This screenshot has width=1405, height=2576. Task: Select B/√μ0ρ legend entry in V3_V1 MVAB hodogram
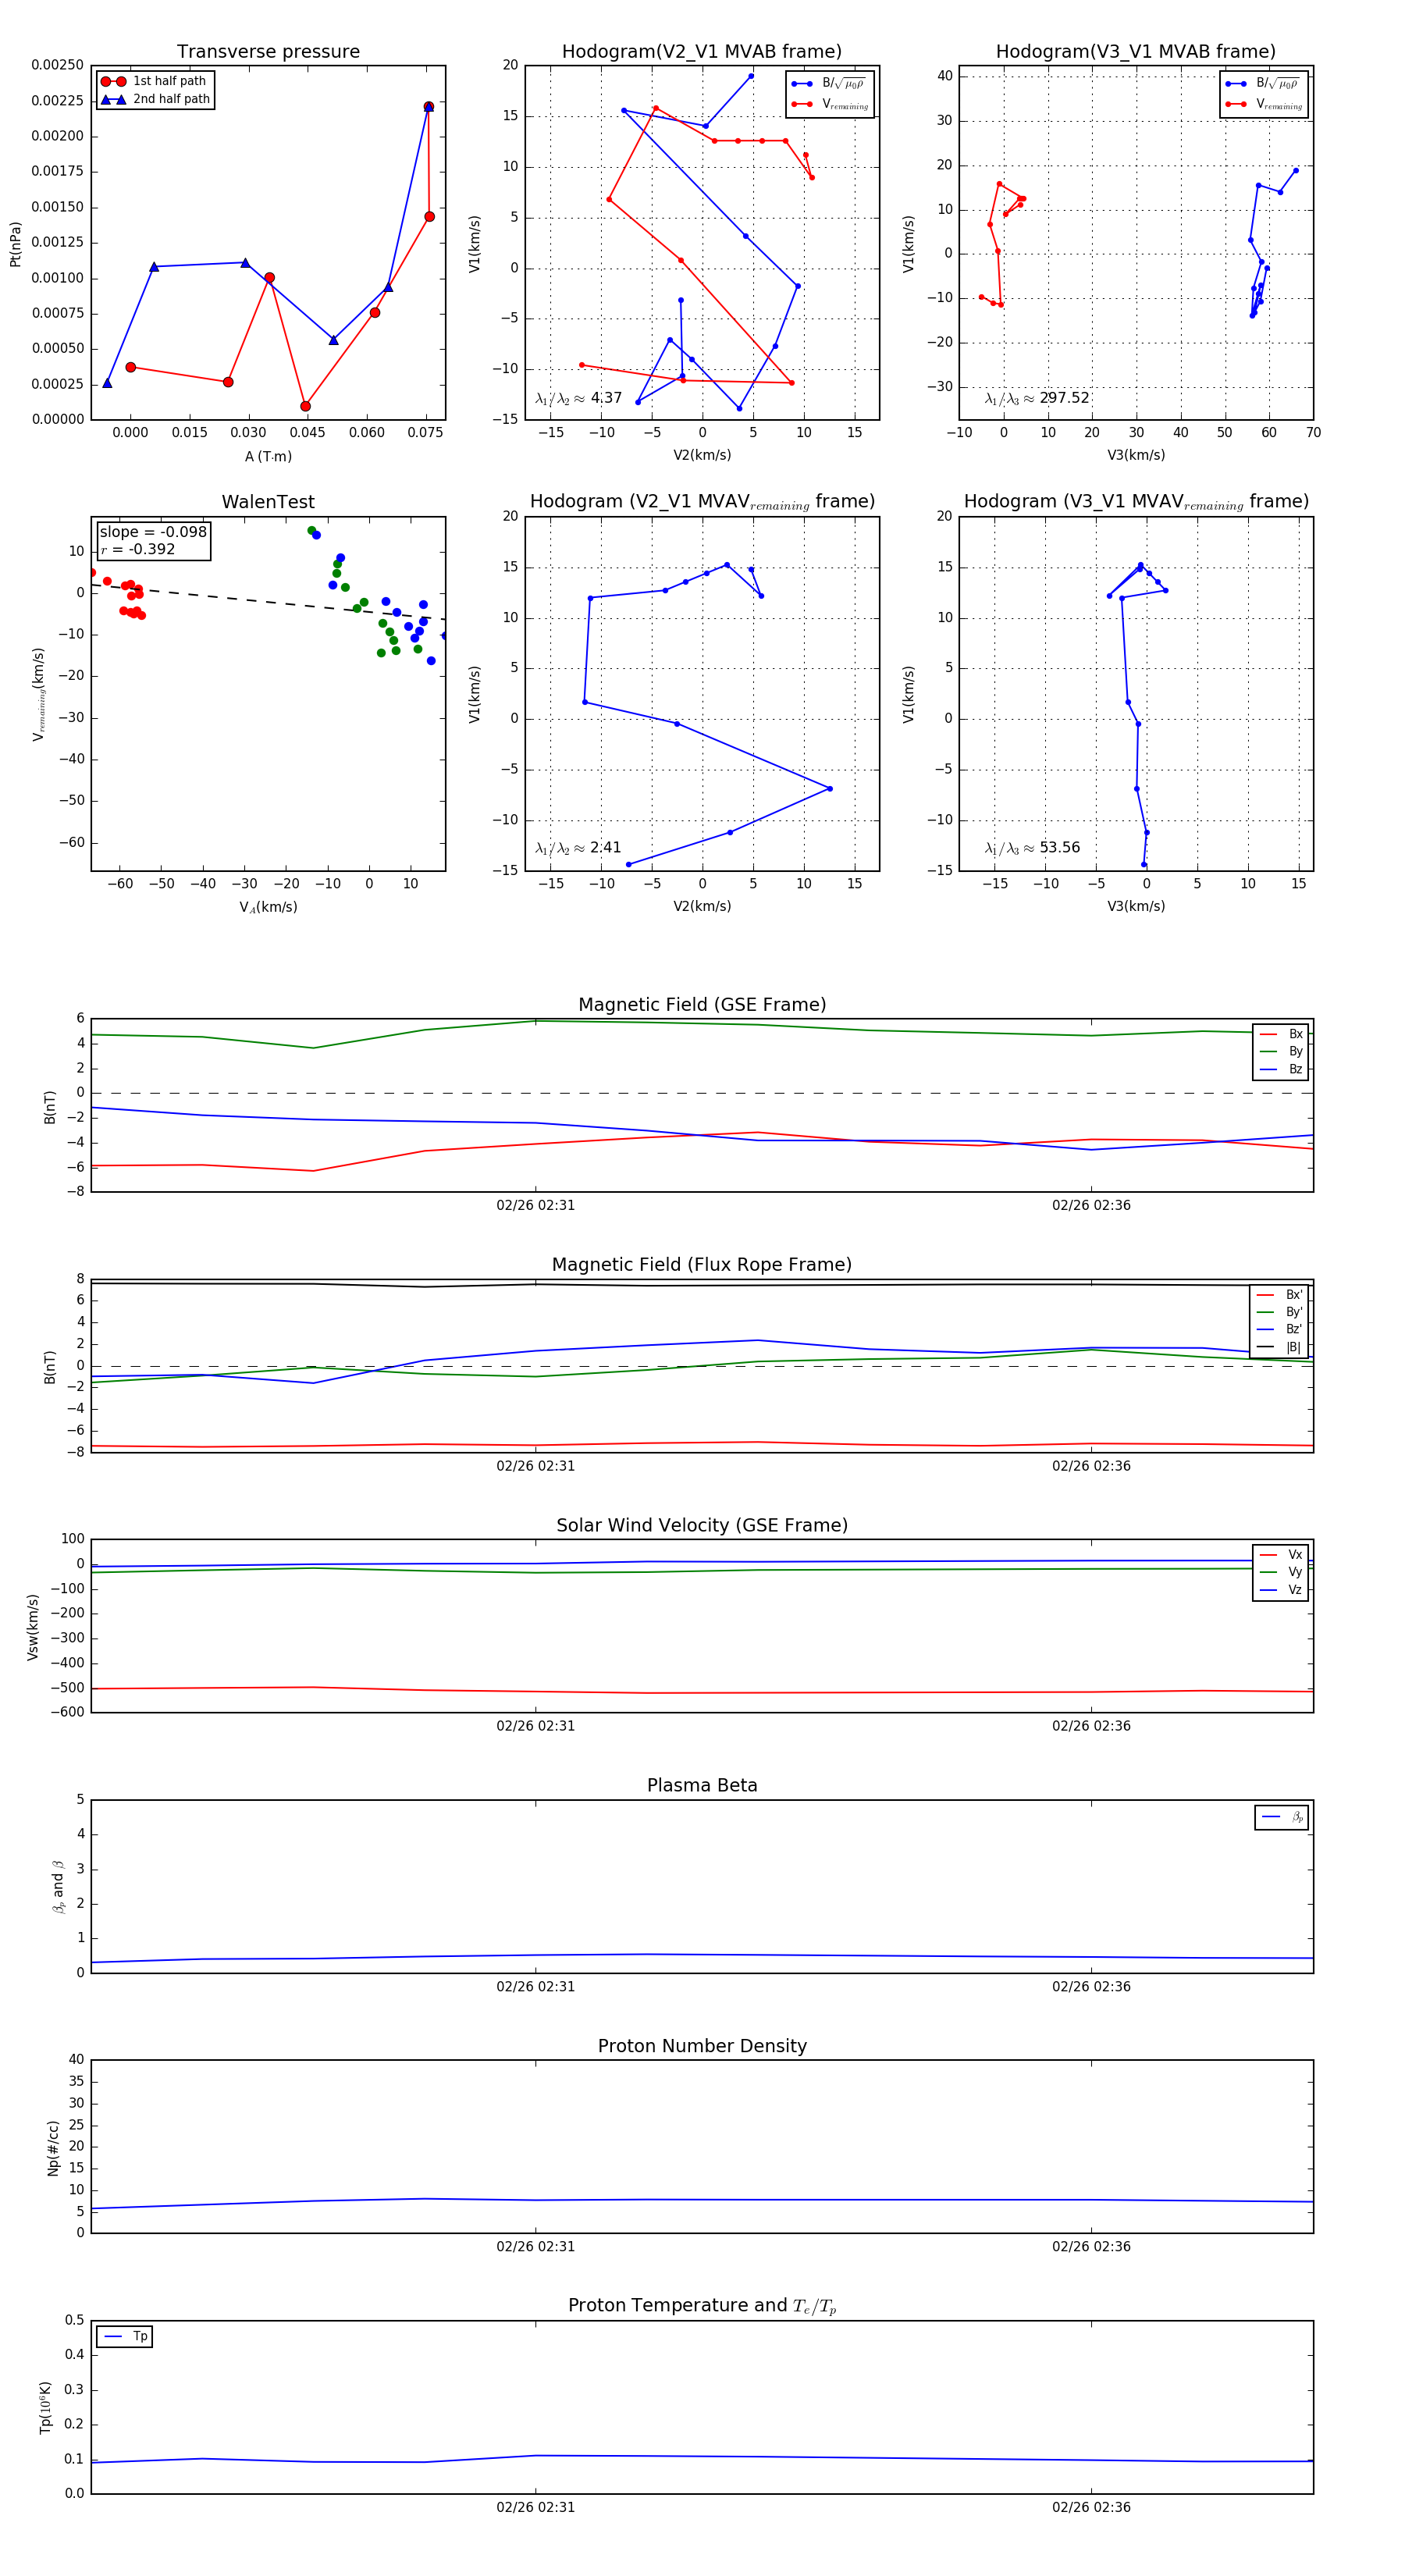[1263, 84]
